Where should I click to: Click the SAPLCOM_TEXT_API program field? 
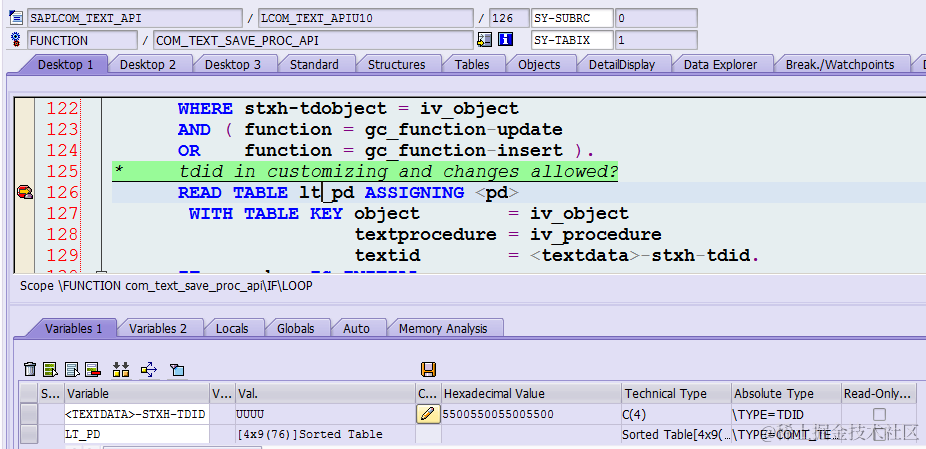(135, 18)
